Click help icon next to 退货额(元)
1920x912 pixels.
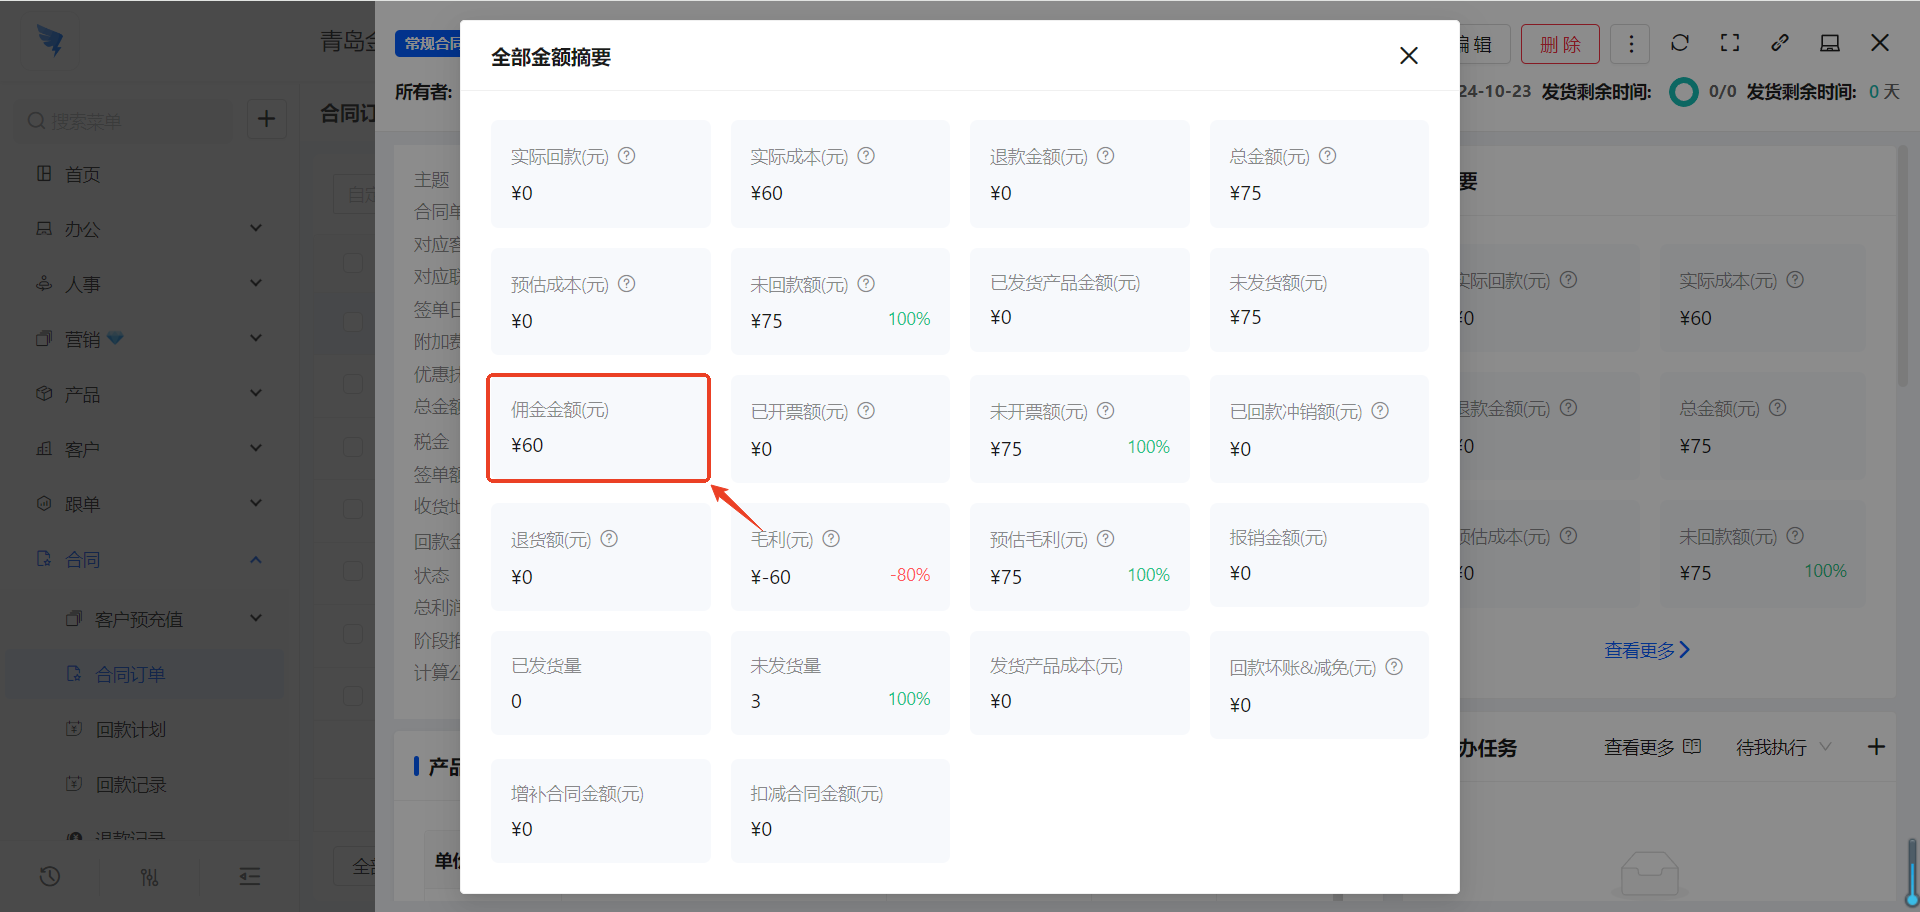click(609, 539)
